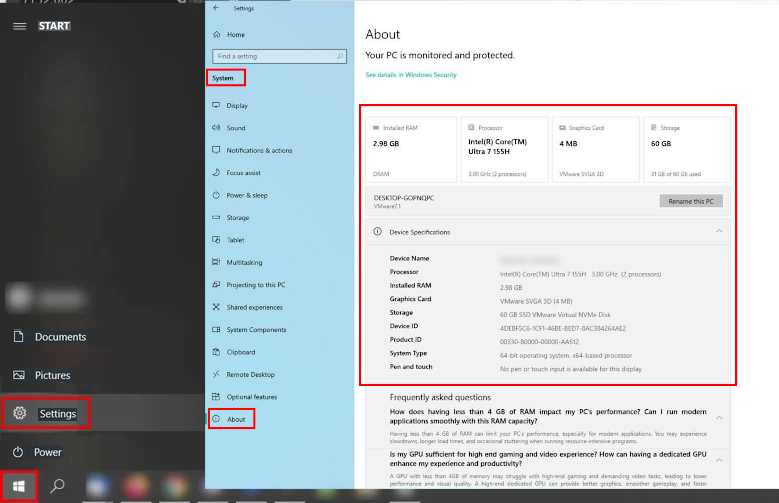Go to Notifications & actions

(x=259, y=150)
